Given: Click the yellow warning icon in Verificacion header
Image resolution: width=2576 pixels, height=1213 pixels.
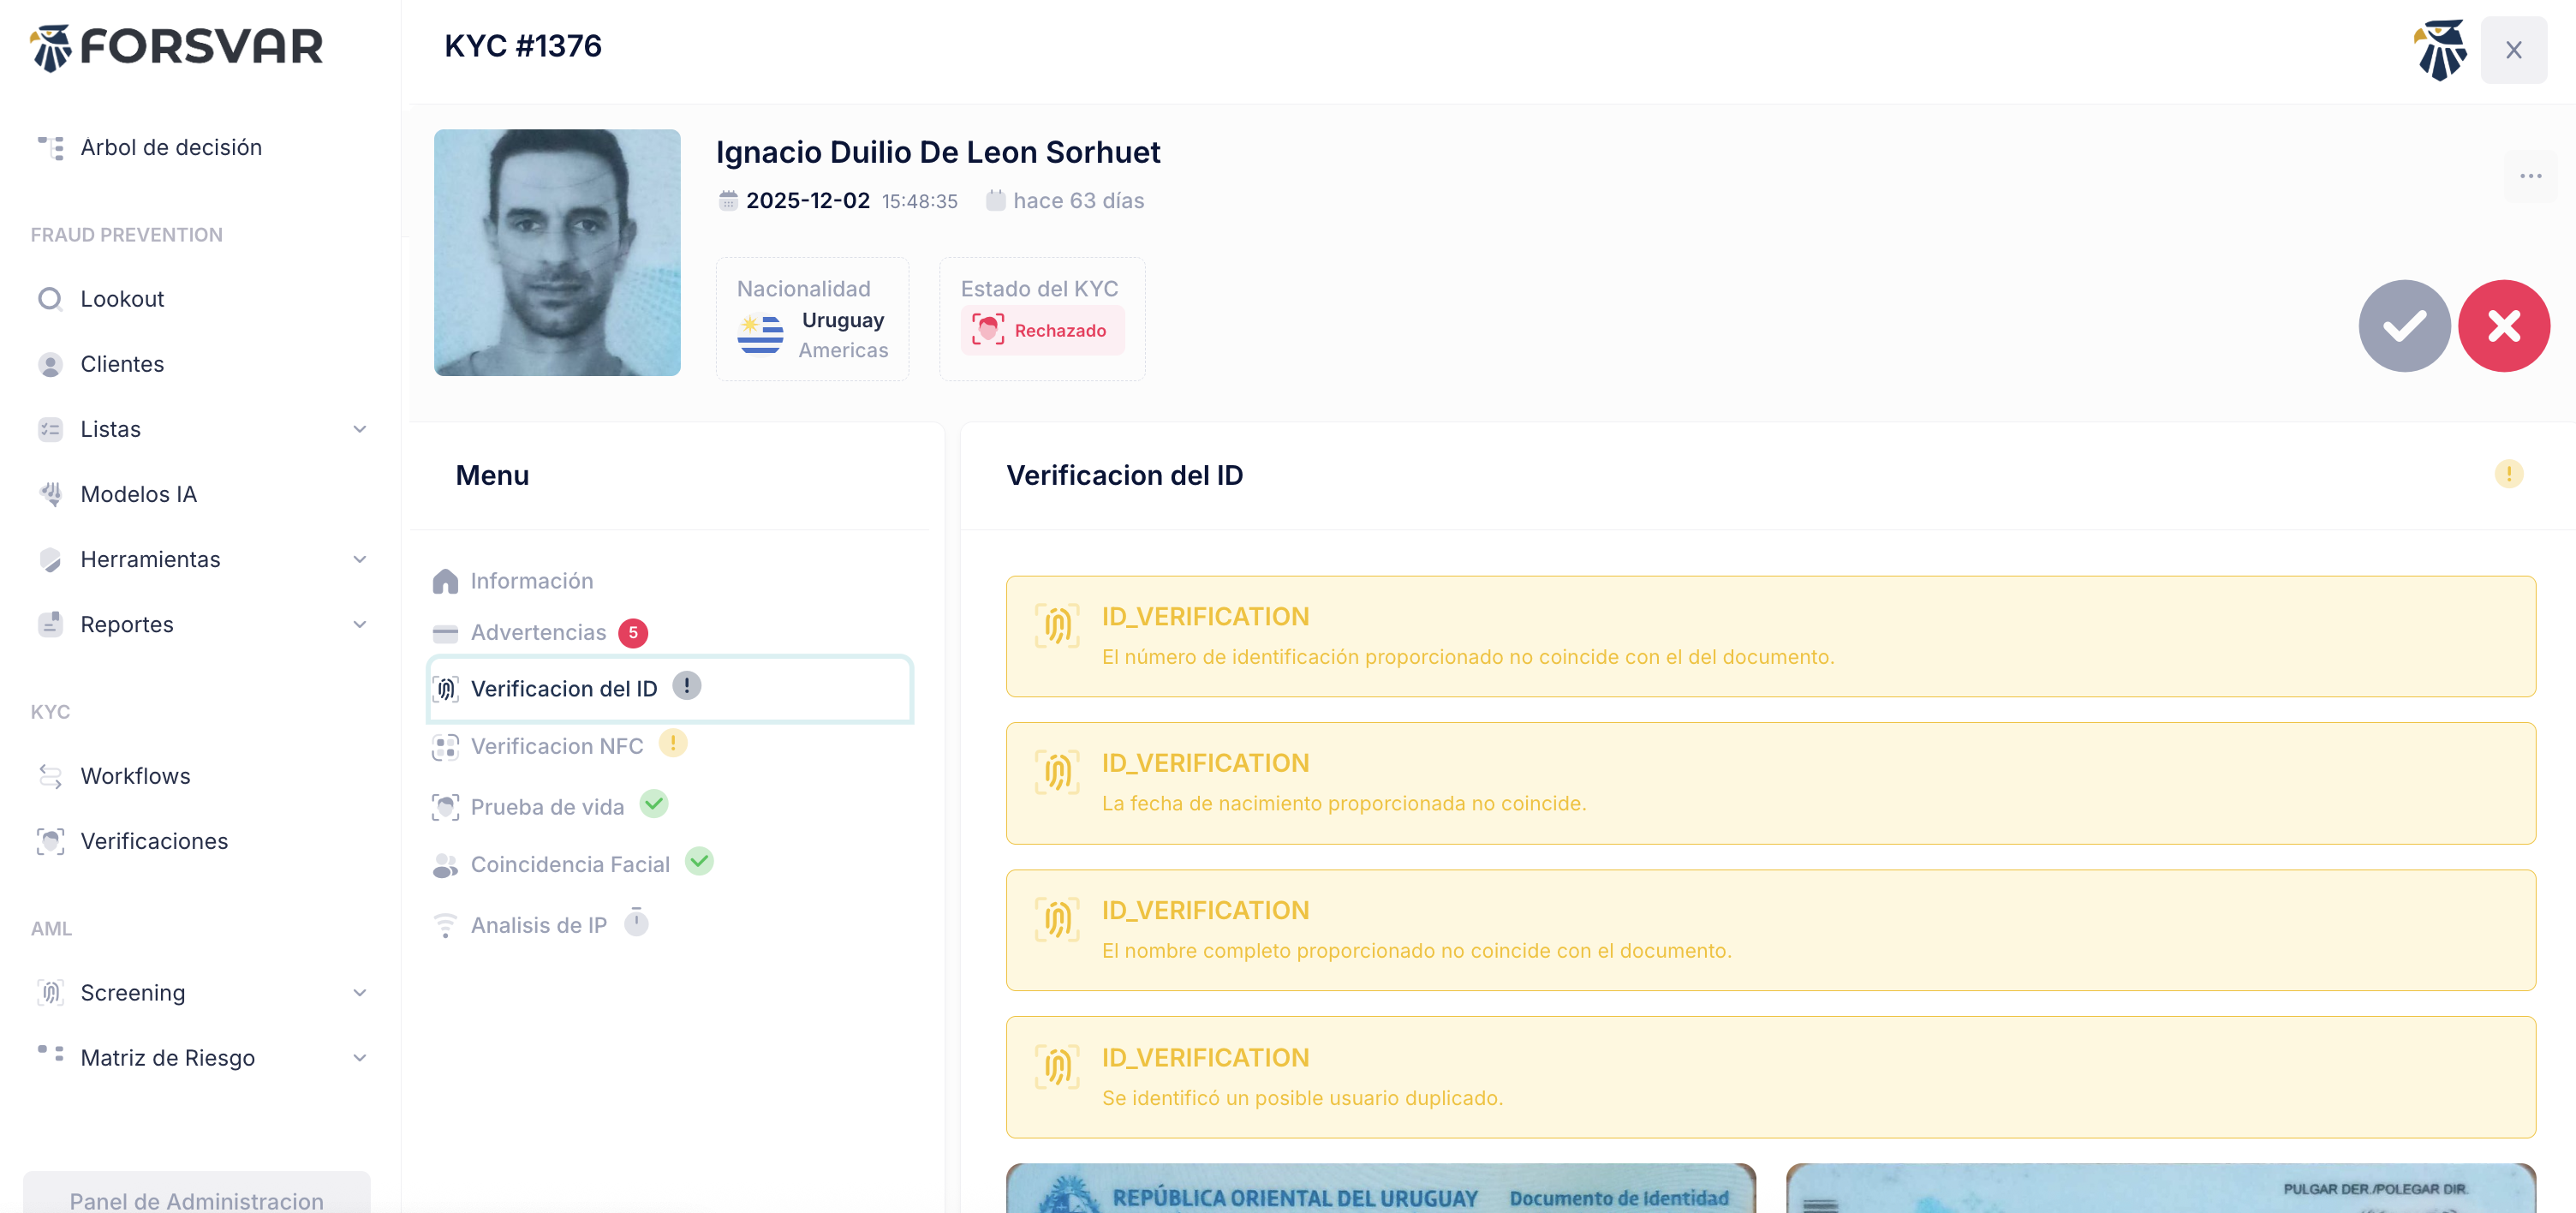Looking at the screenshot, I should pyautogui.click(x=2508, y=474).
